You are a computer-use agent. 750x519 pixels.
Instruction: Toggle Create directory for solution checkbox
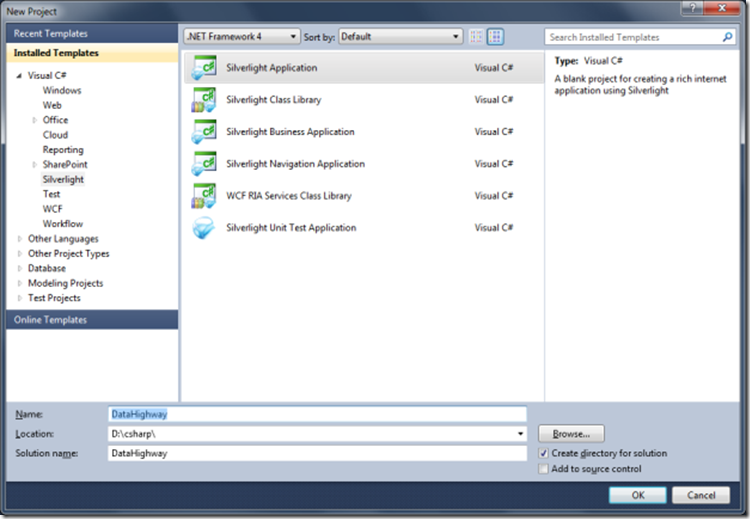coord(543,453)
